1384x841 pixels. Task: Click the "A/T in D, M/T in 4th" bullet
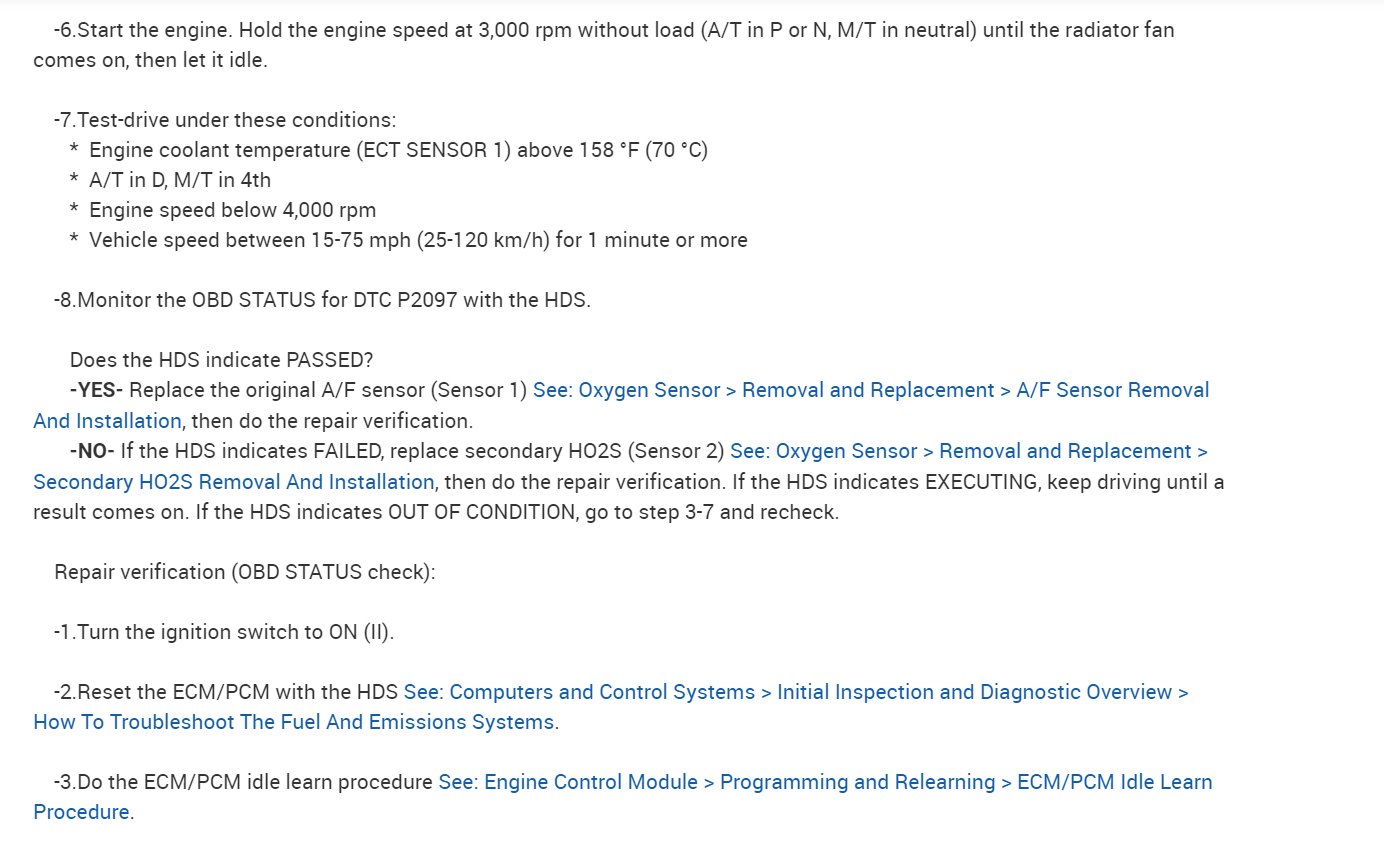[180, 180]
